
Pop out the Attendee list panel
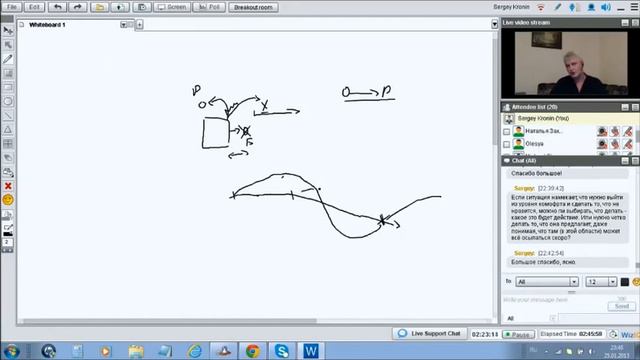pyautogui.click(x=635, y=107)
